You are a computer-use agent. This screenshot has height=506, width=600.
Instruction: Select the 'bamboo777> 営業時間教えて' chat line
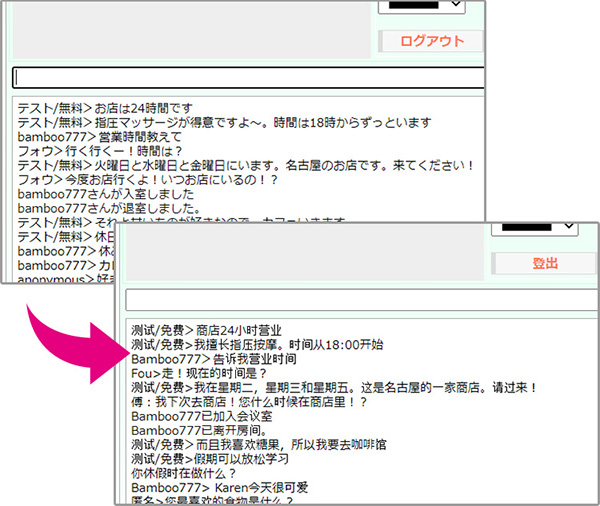(x=100, y=136)
